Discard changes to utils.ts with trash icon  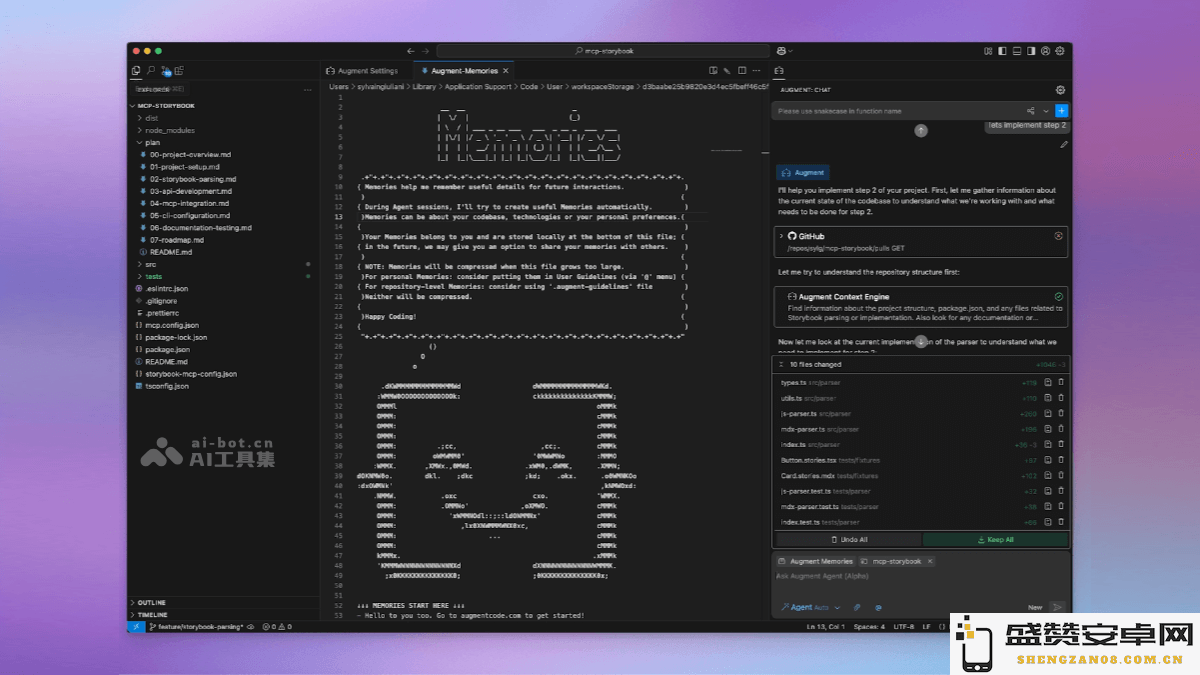tap(1061, 398)
